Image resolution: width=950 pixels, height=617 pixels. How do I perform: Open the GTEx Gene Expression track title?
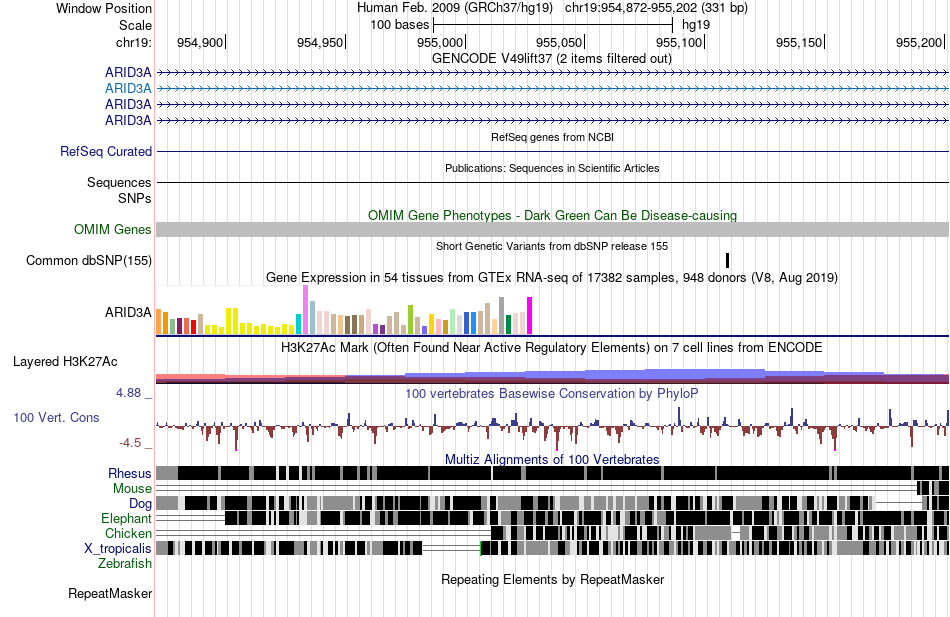[552, 278]
